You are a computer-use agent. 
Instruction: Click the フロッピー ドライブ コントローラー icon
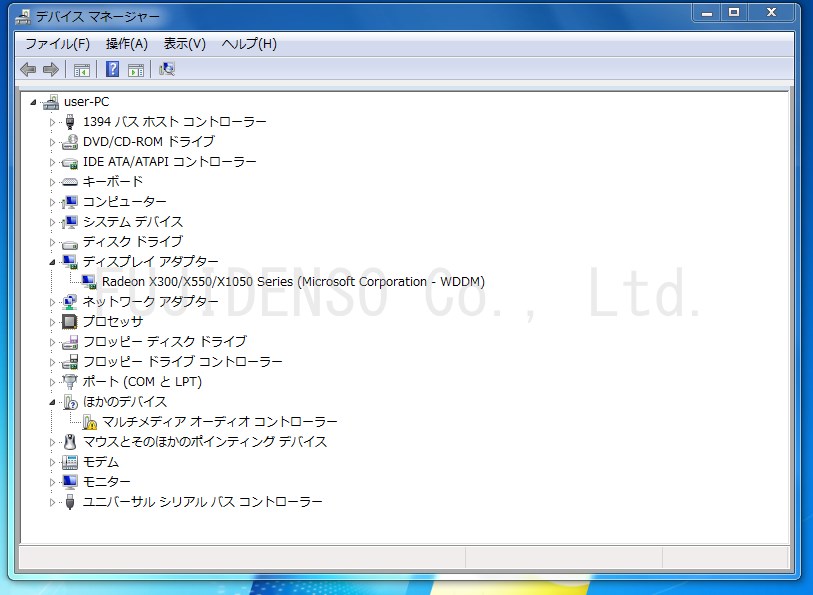(69, 362)
